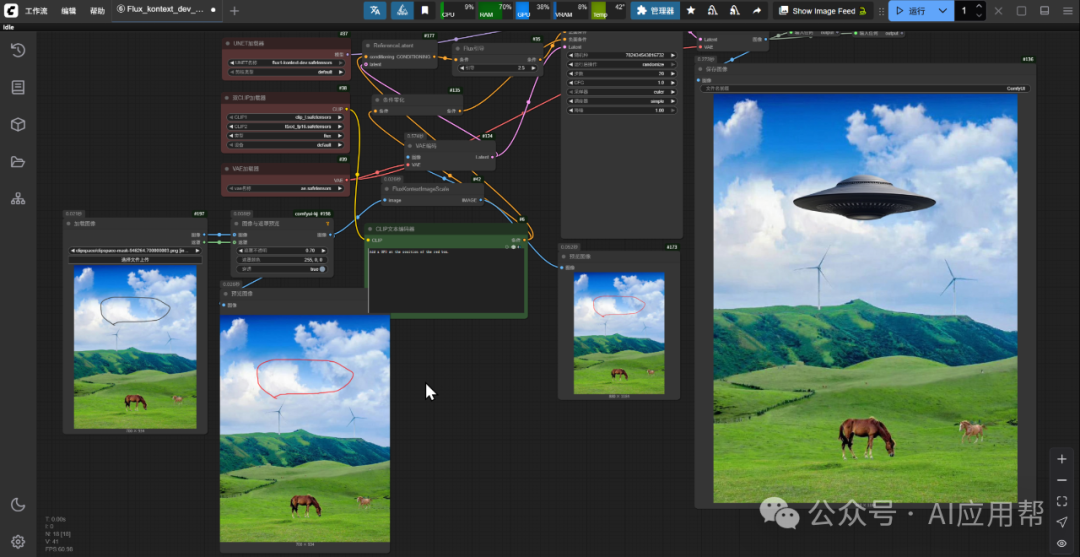Click the square stop-queue icon in top bar
Screen dimensions: 1080x557
click(1021, 10)
